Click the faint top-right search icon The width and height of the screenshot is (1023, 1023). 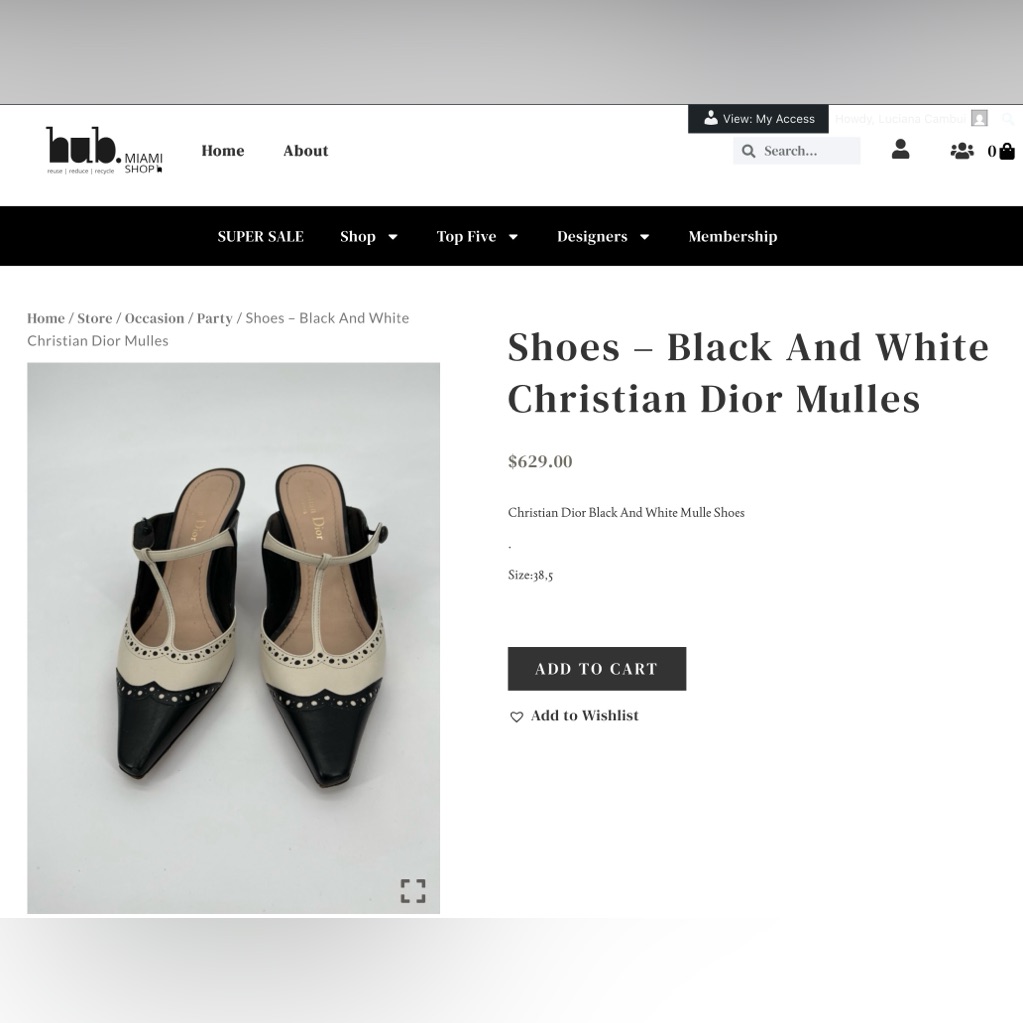pos(1008,119)
